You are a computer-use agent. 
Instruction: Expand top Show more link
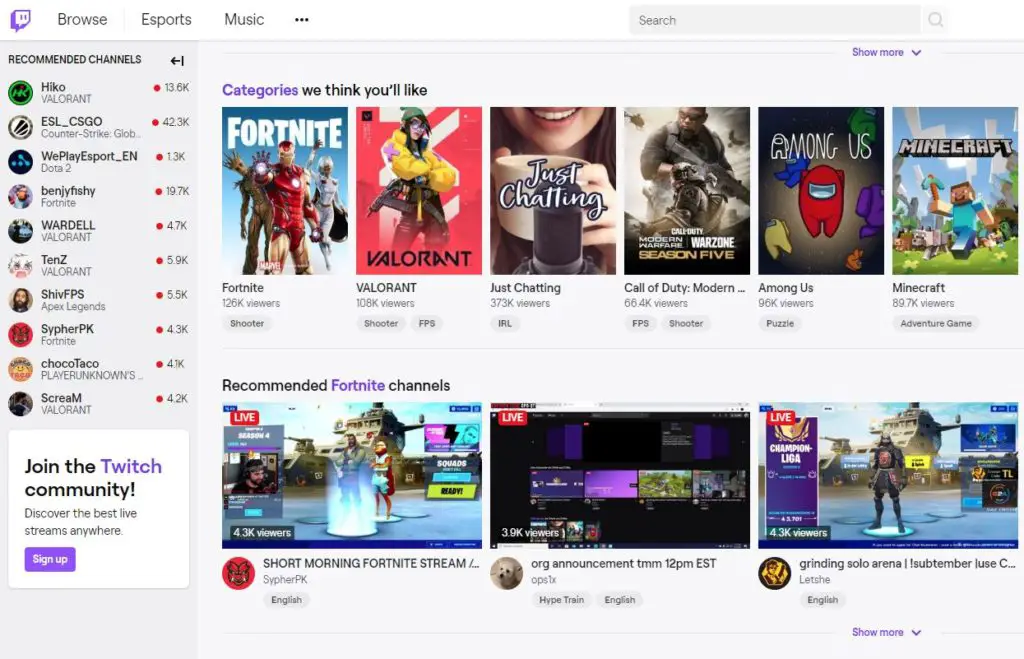click(x=886, y=52)
